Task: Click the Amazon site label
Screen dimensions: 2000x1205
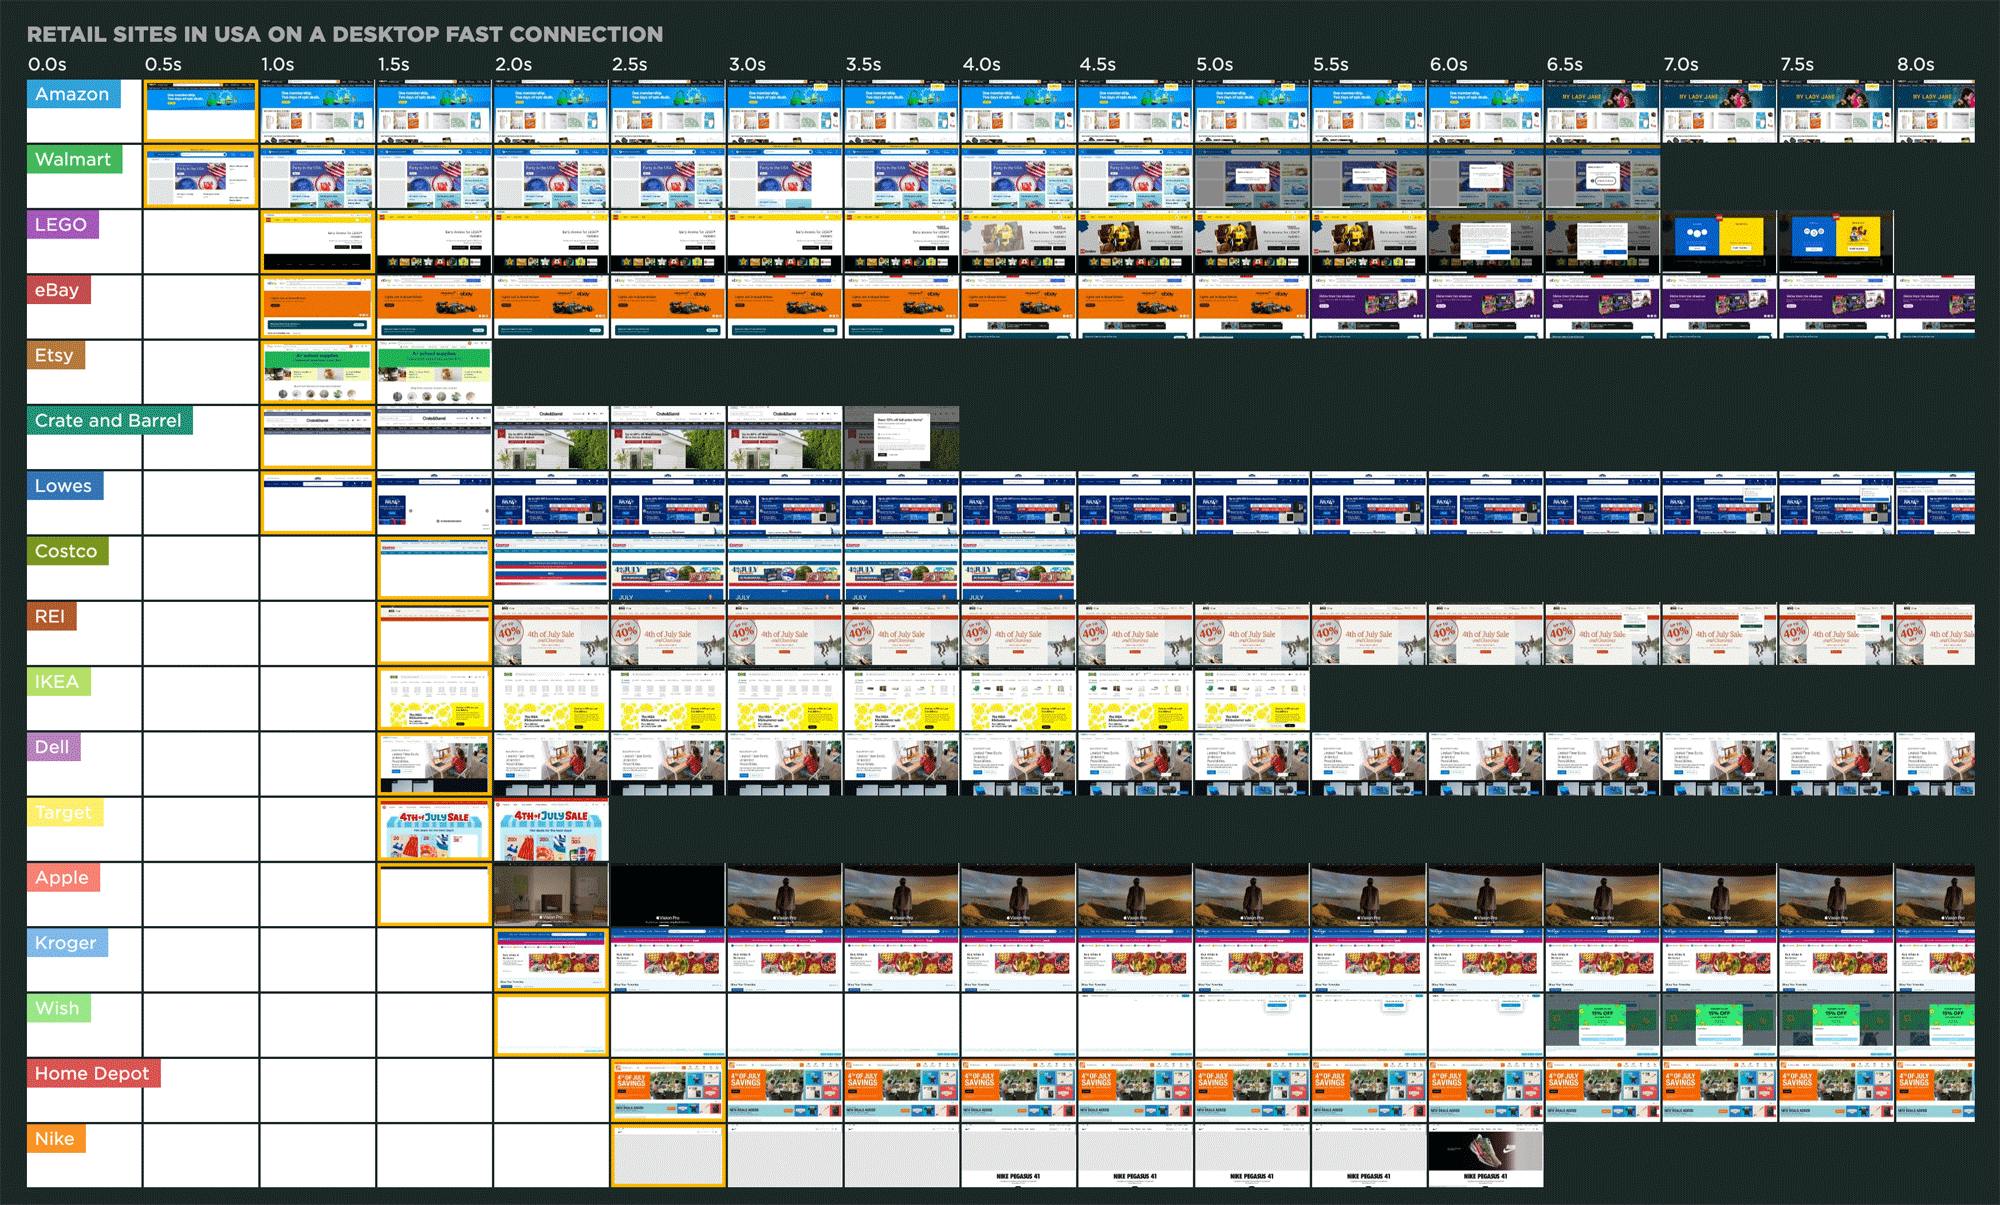Action: 72,95
